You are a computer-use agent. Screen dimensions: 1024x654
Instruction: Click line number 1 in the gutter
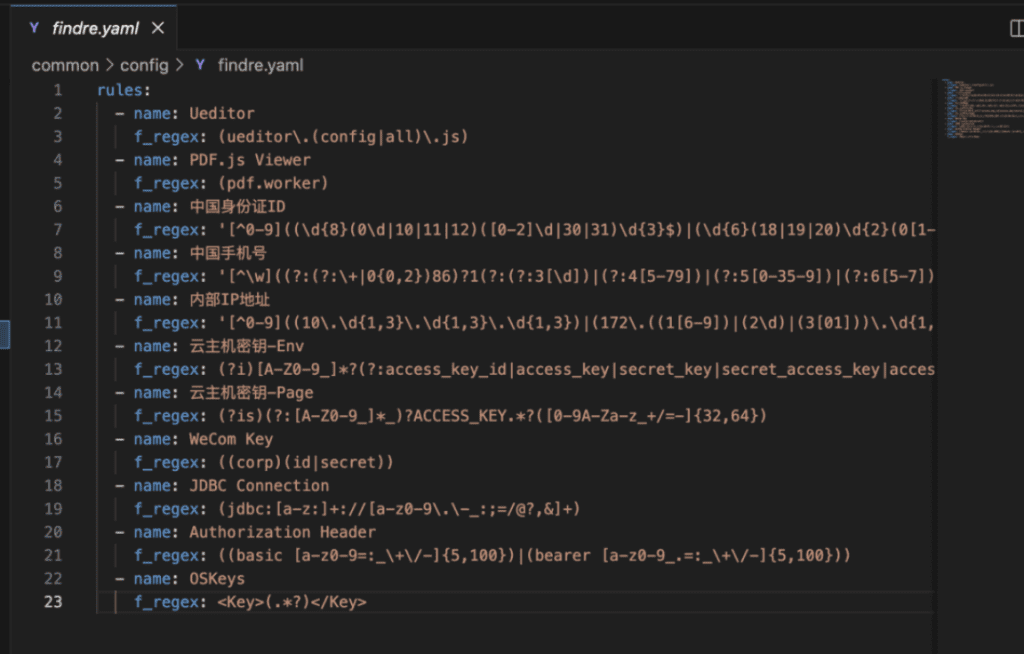click(x=57, y=90)
